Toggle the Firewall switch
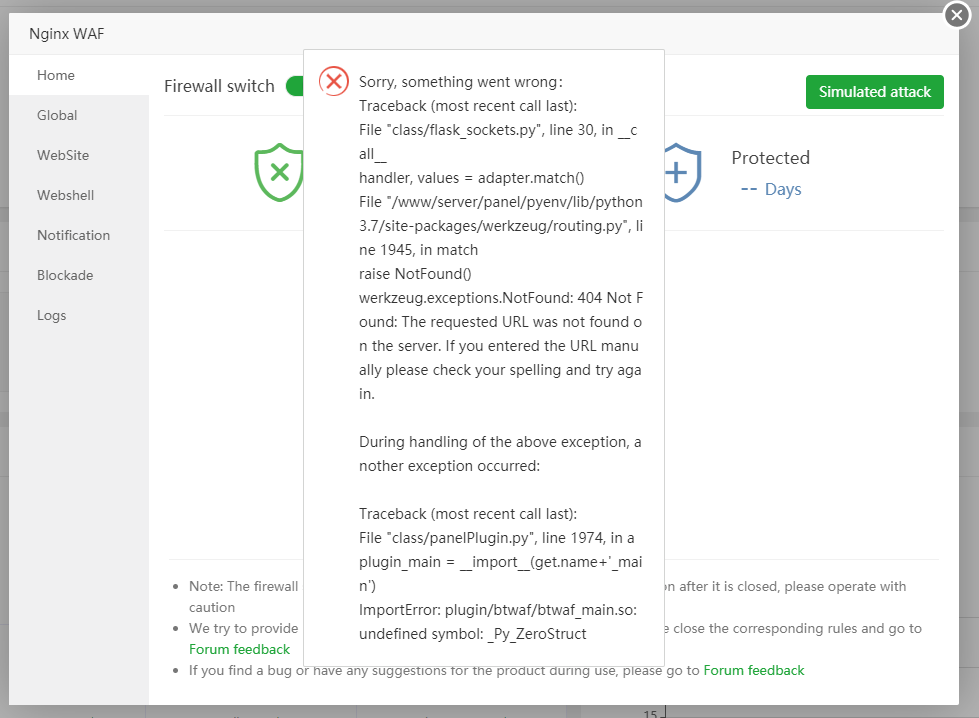 (x=295, y=86)
